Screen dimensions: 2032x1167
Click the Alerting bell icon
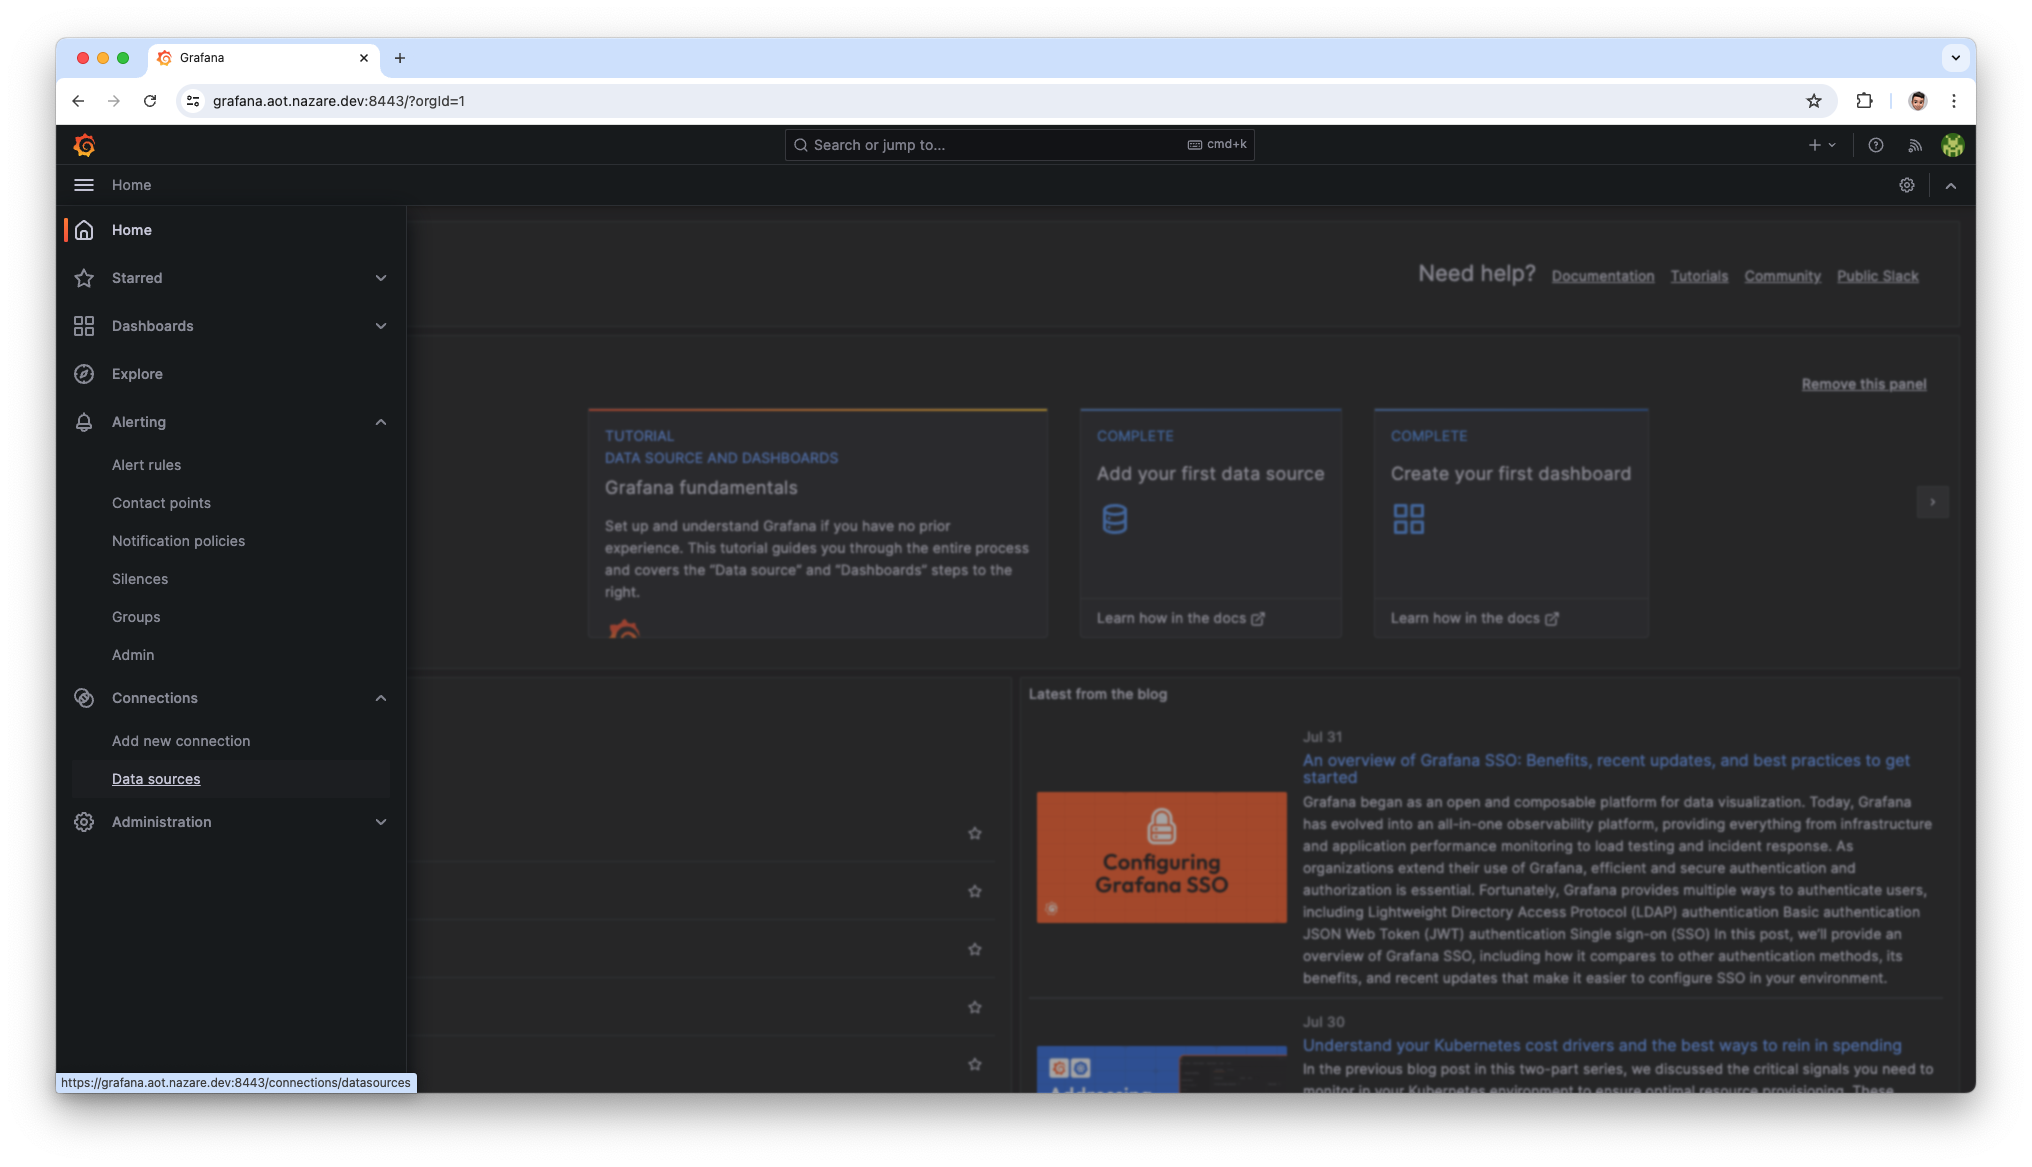click(x=84, y=422)
